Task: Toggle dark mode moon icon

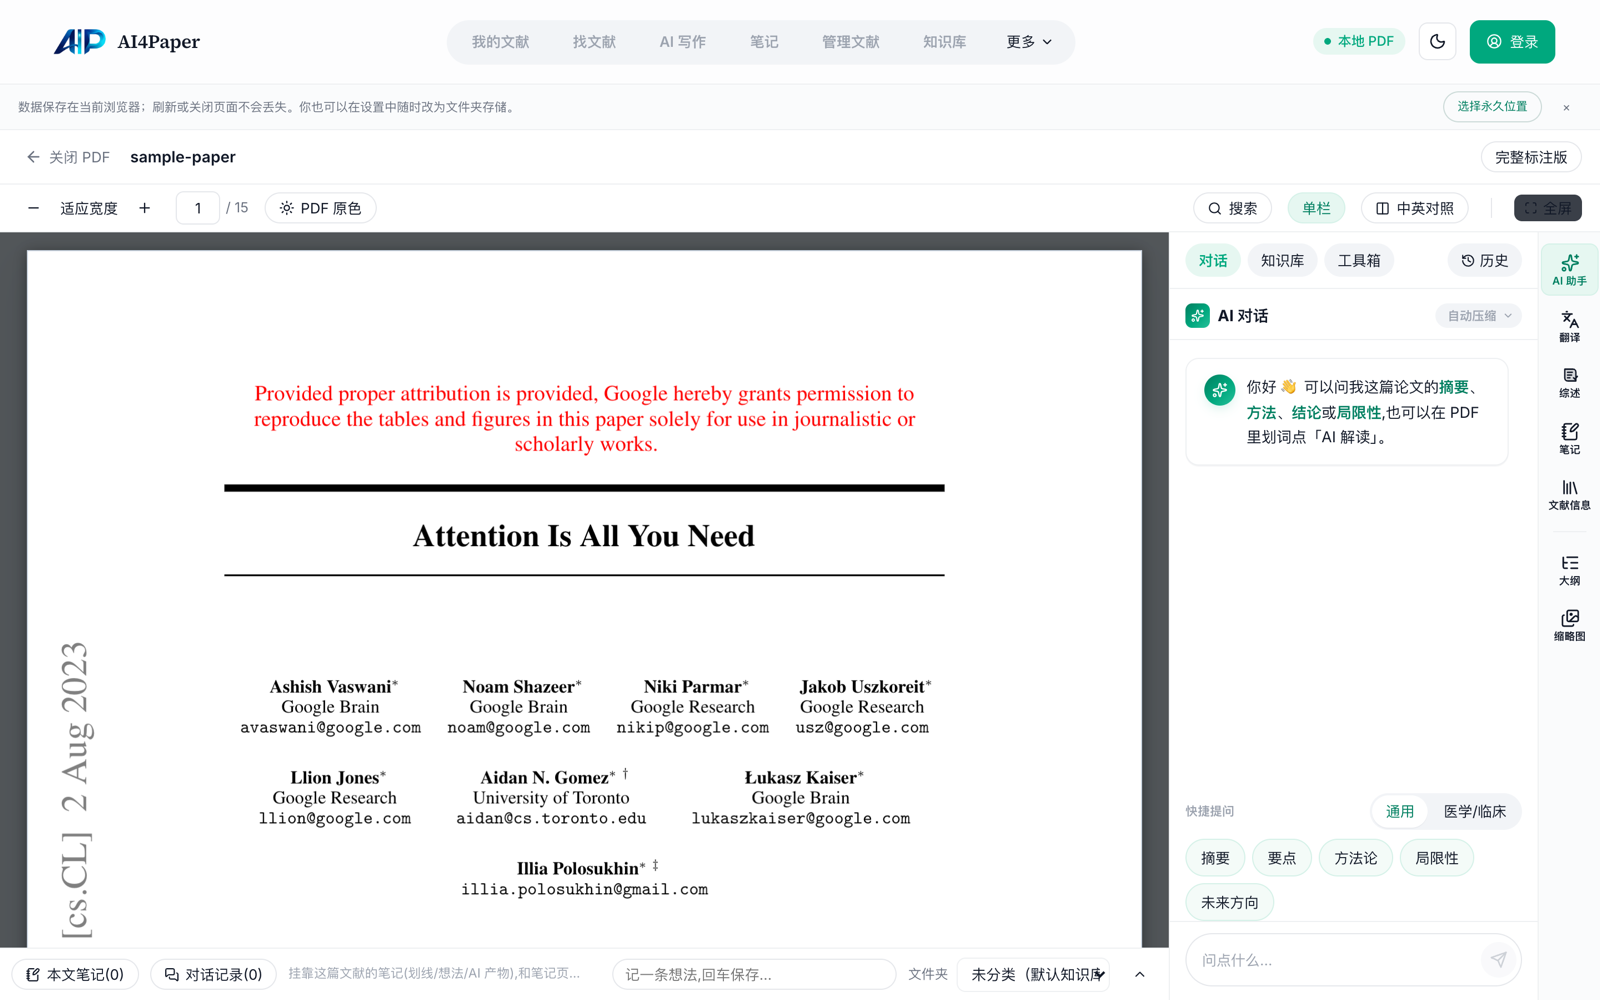Action: tap(1437, 42)
